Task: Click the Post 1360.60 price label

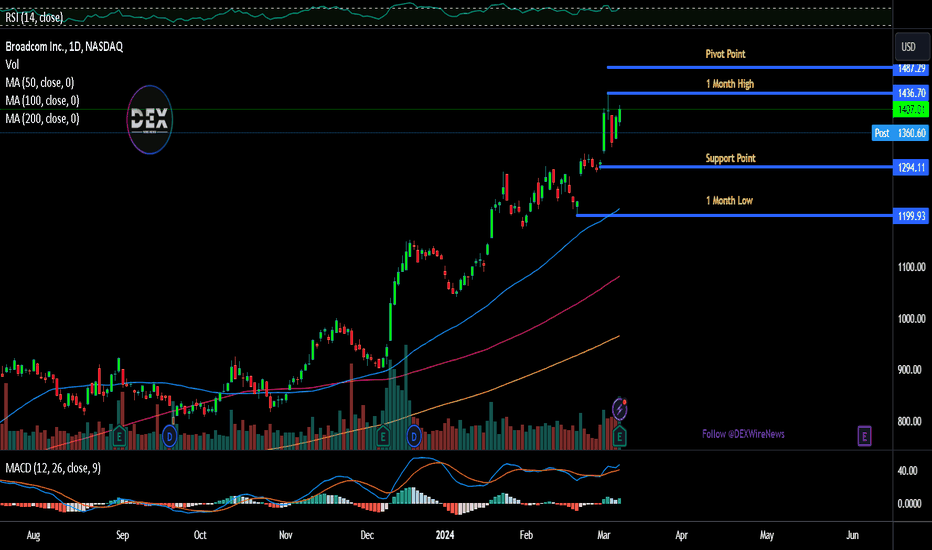Action: [900, 133]
